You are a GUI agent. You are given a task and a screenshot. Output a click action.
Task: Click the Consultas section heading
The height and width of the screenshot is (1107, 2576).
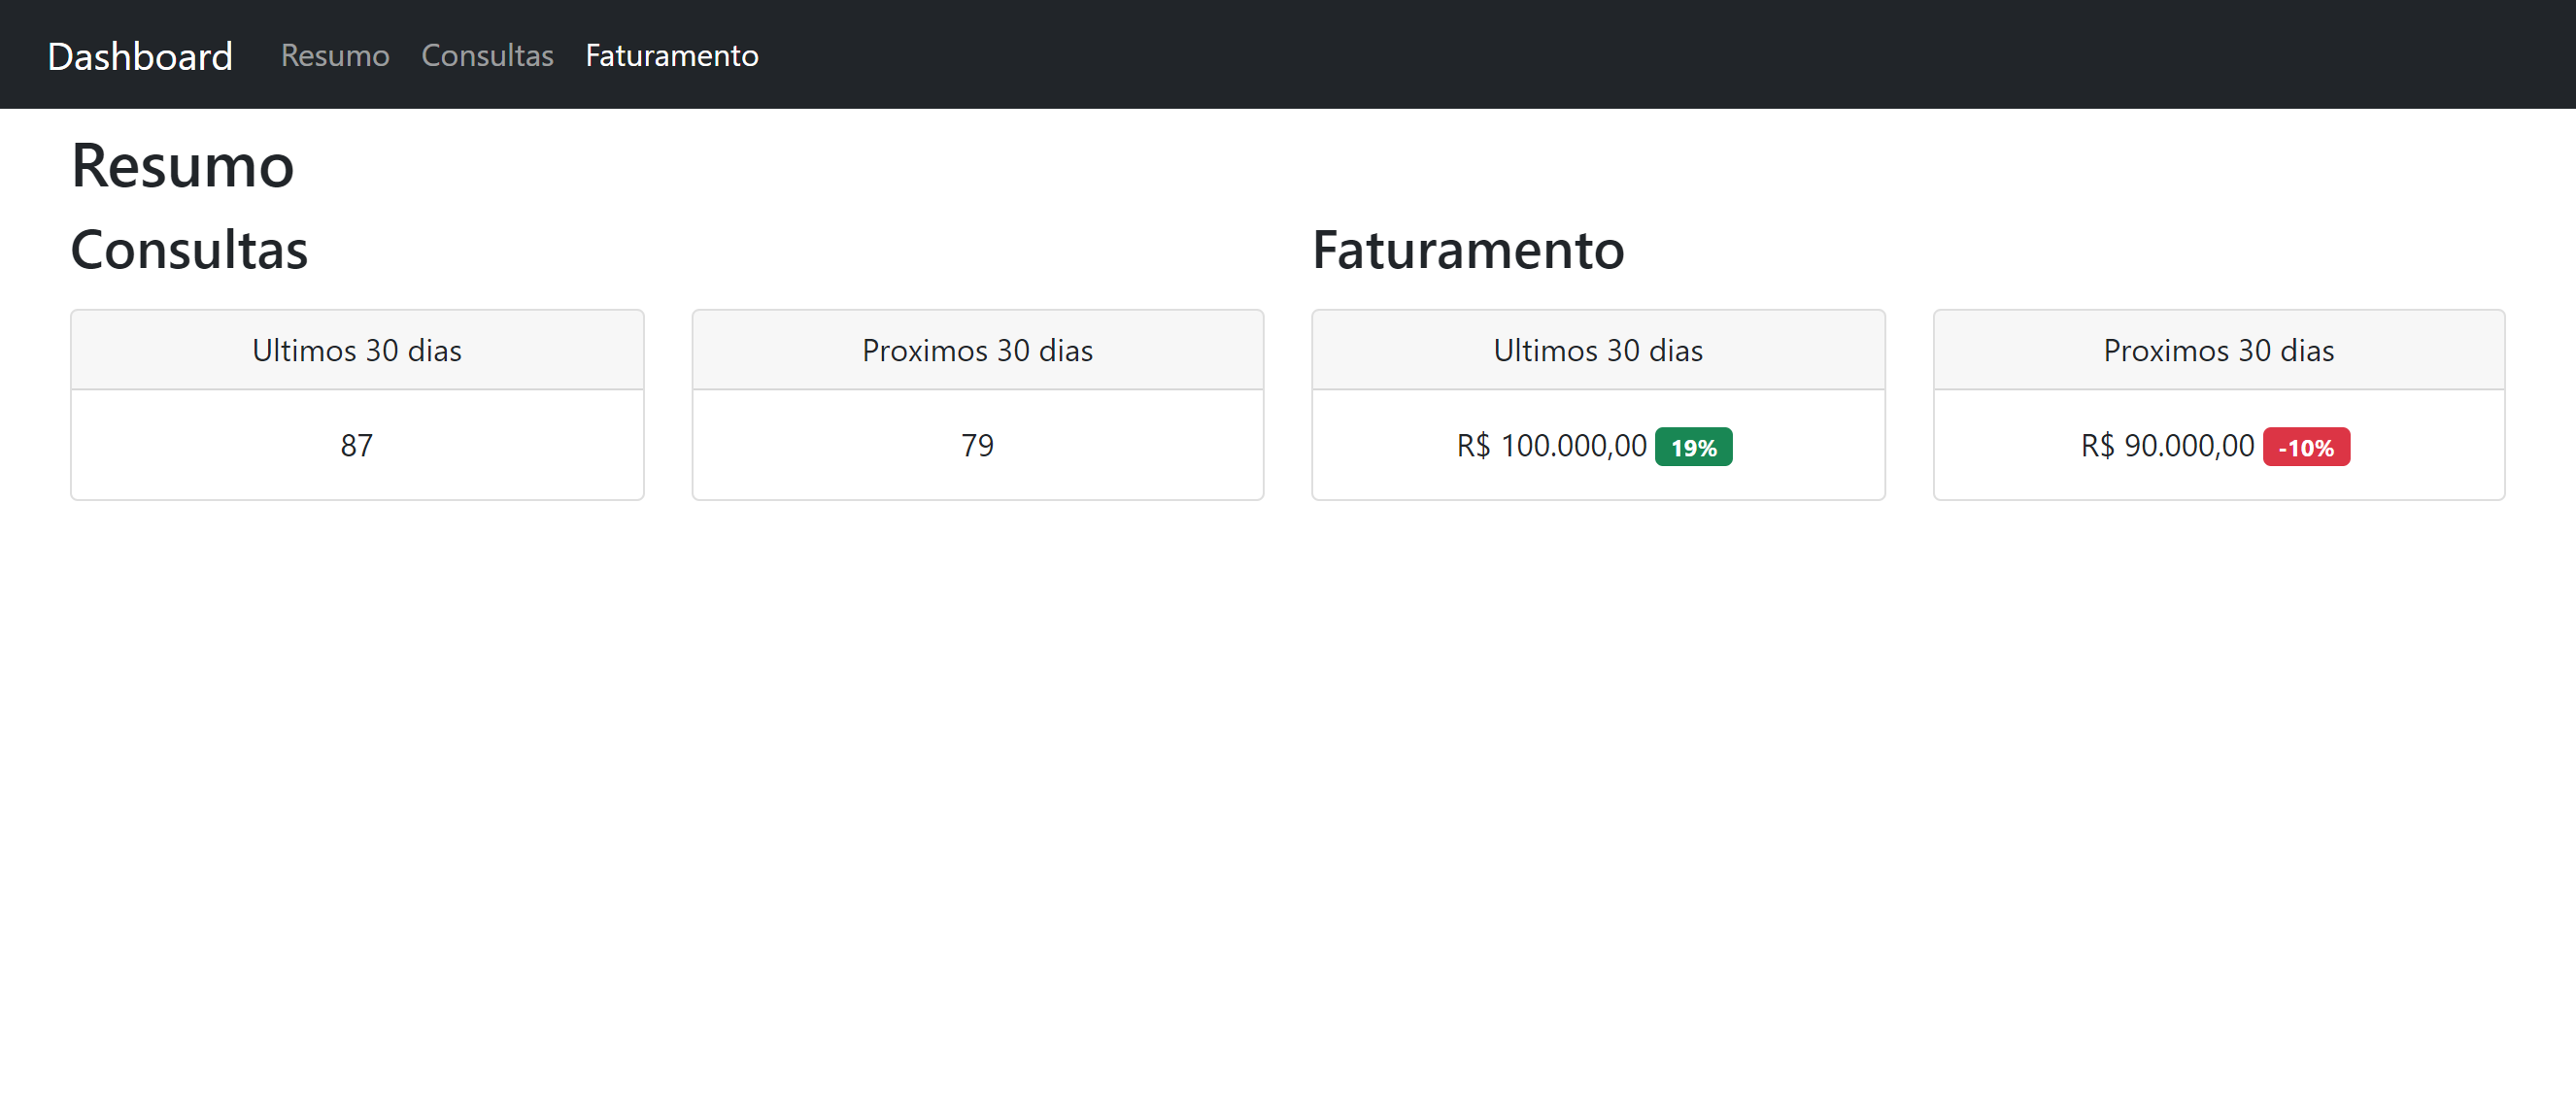pos(188,250)
